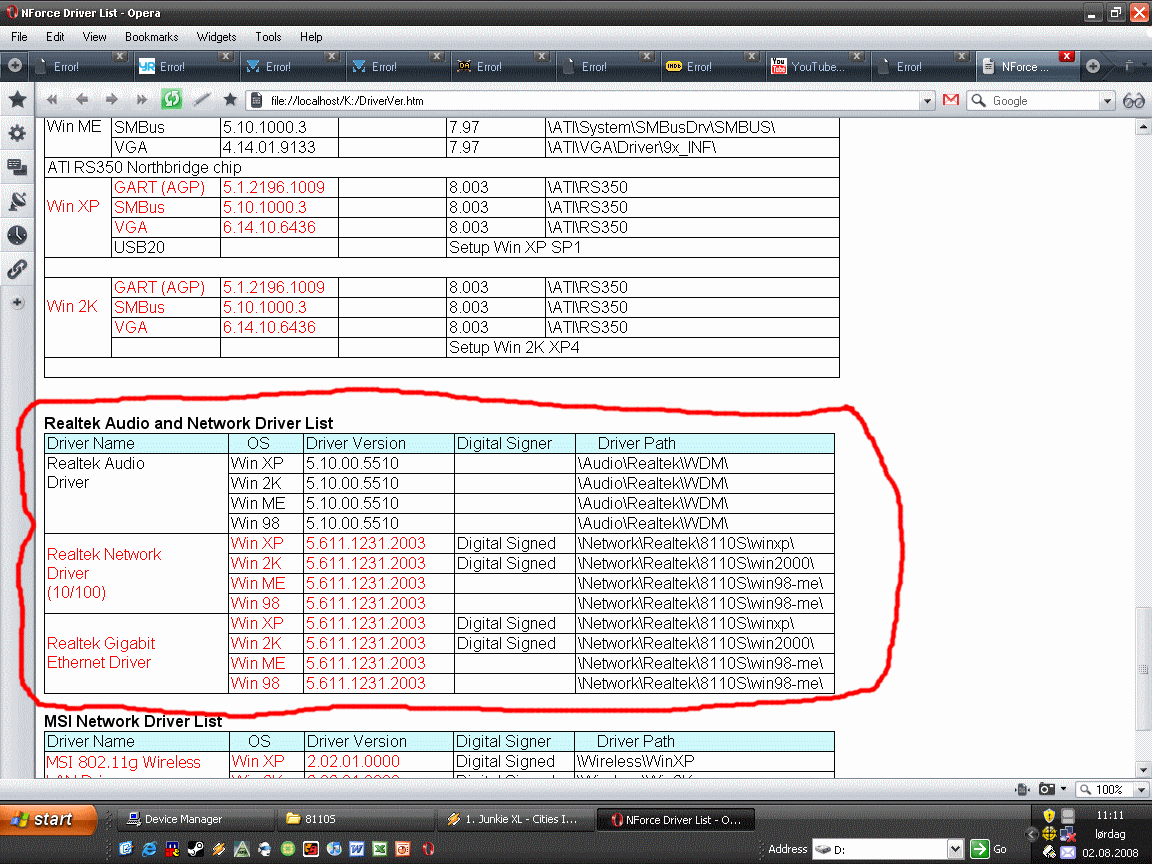Open the Widgets gear panel in sidebar
Image resolution: width=1152 pixels, height=864 pixels.
[x=17, y=133]
